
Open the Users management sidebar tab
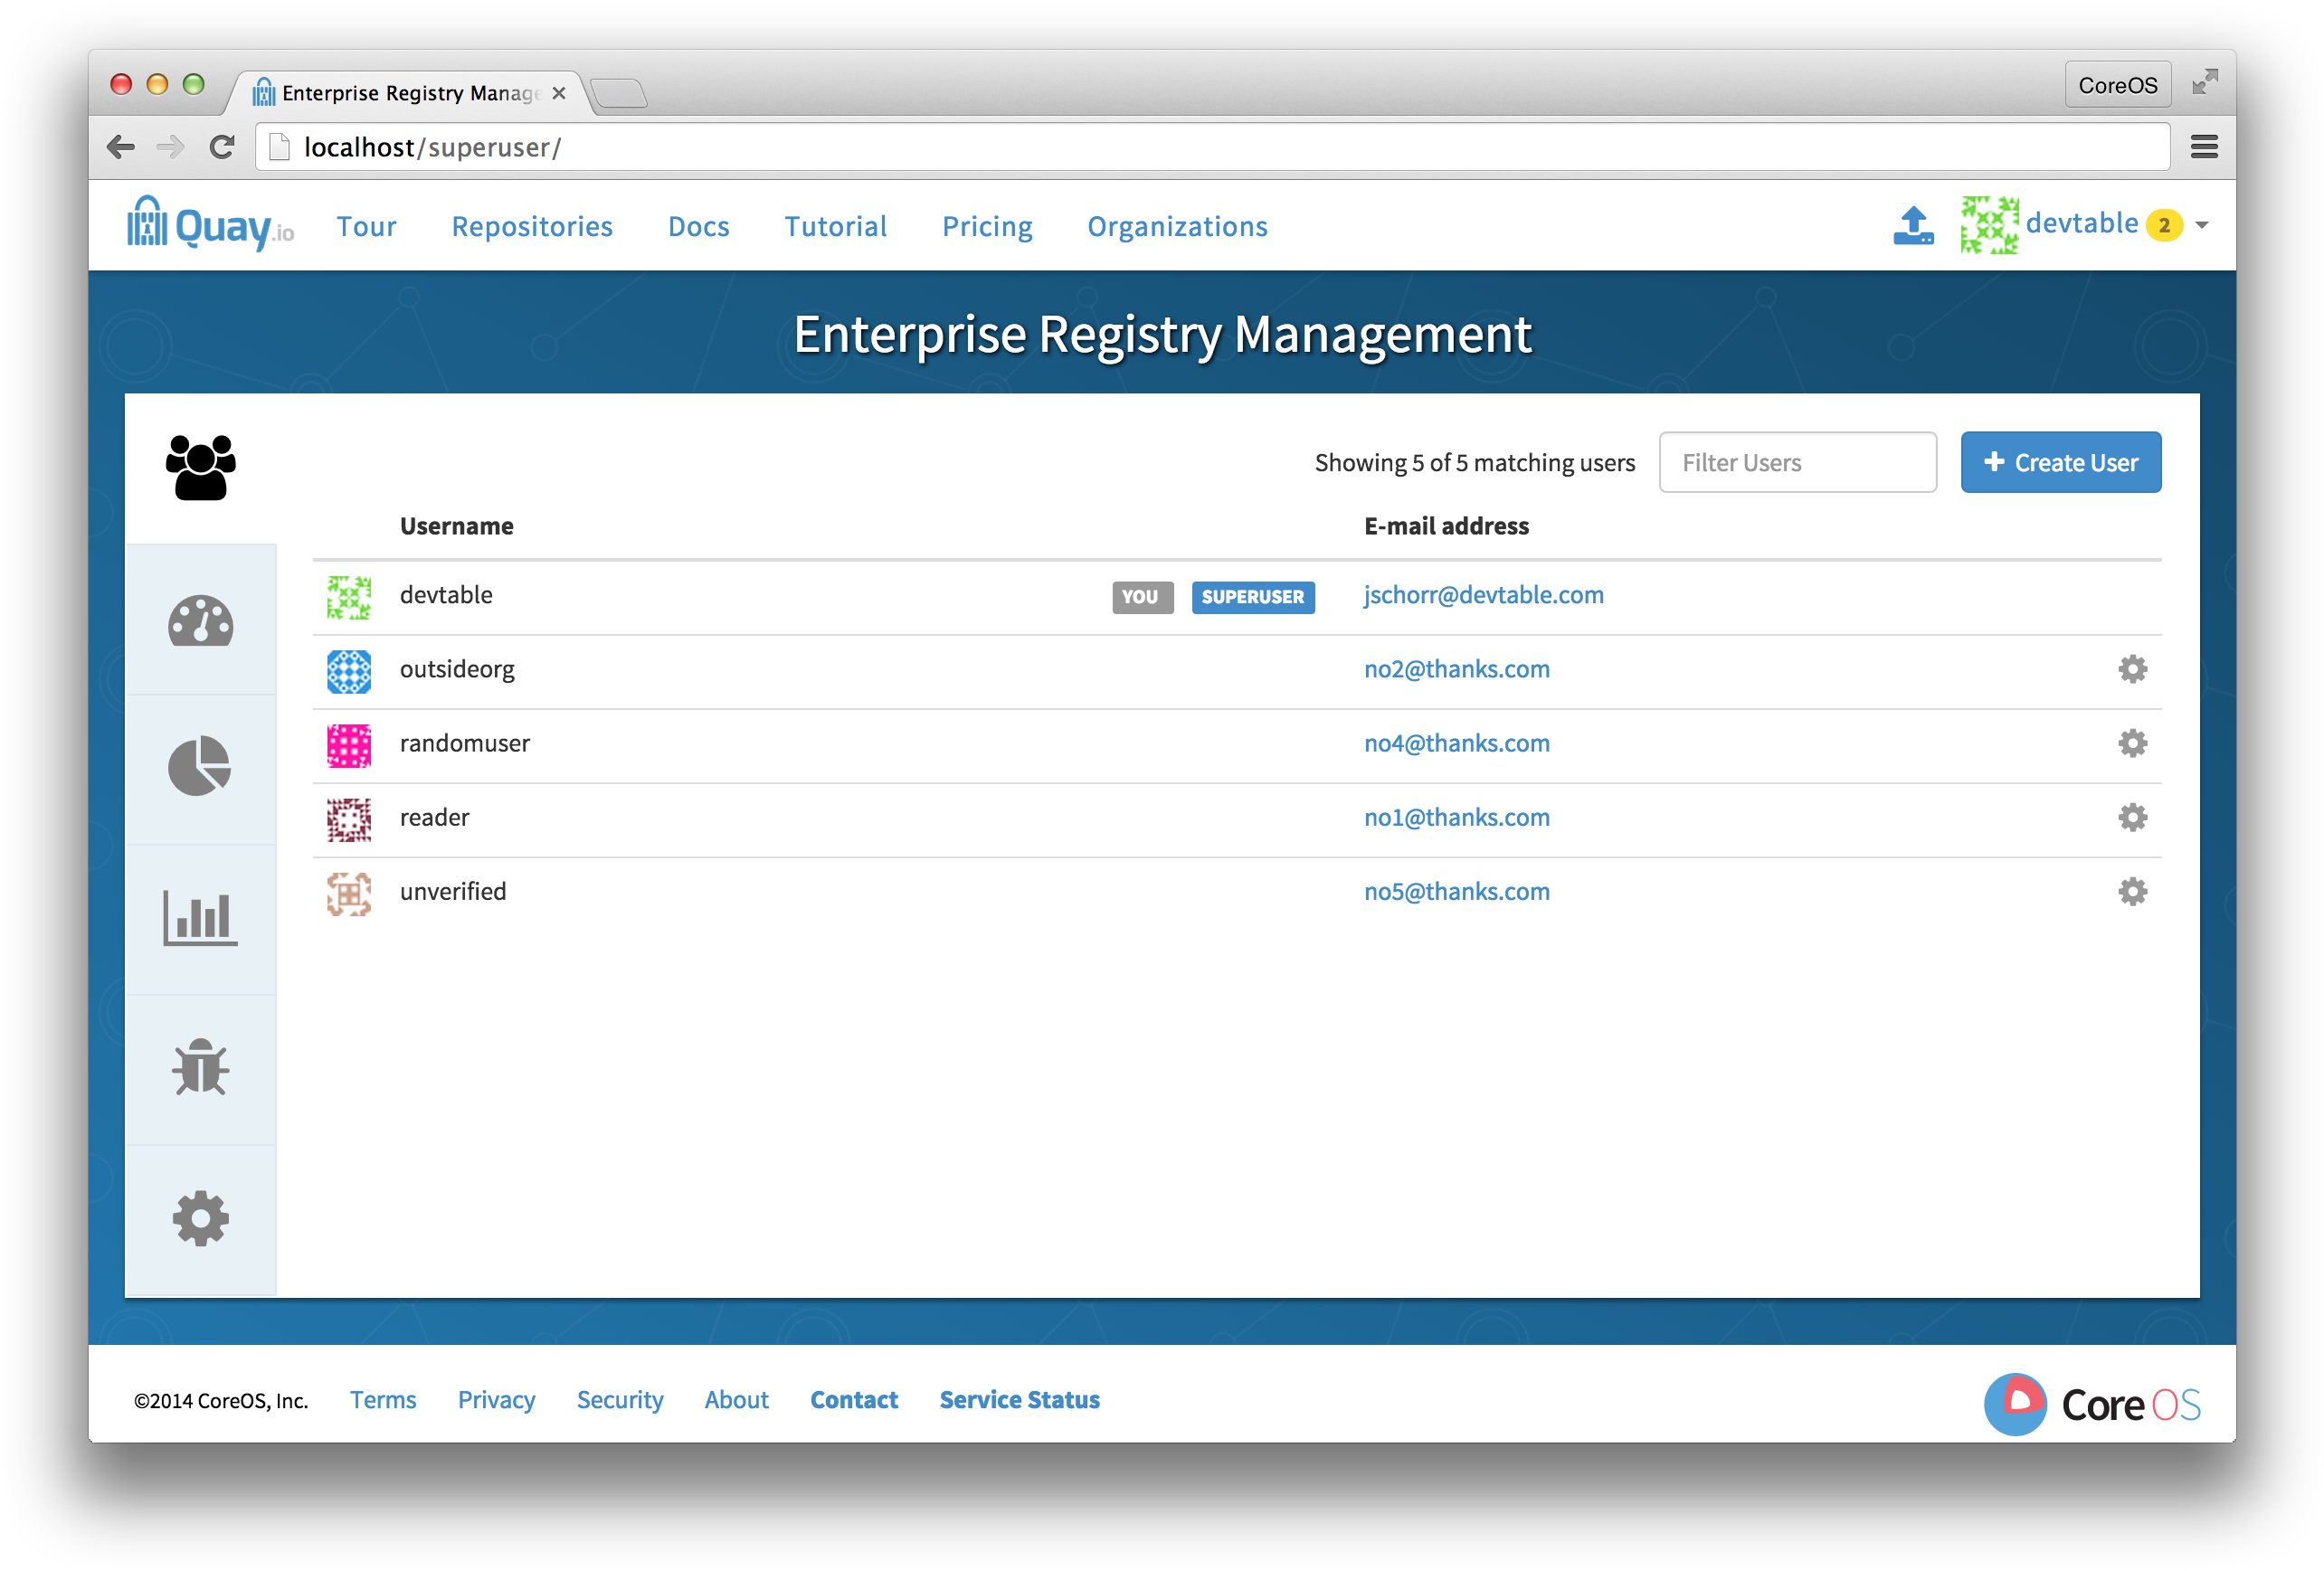(200, 467)
